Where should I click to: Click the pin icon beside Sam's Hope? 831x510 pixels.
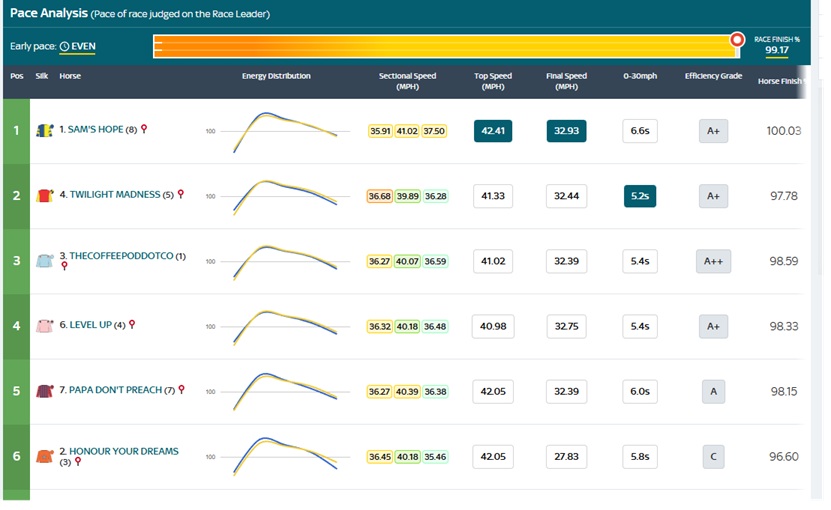coord(144,129)
